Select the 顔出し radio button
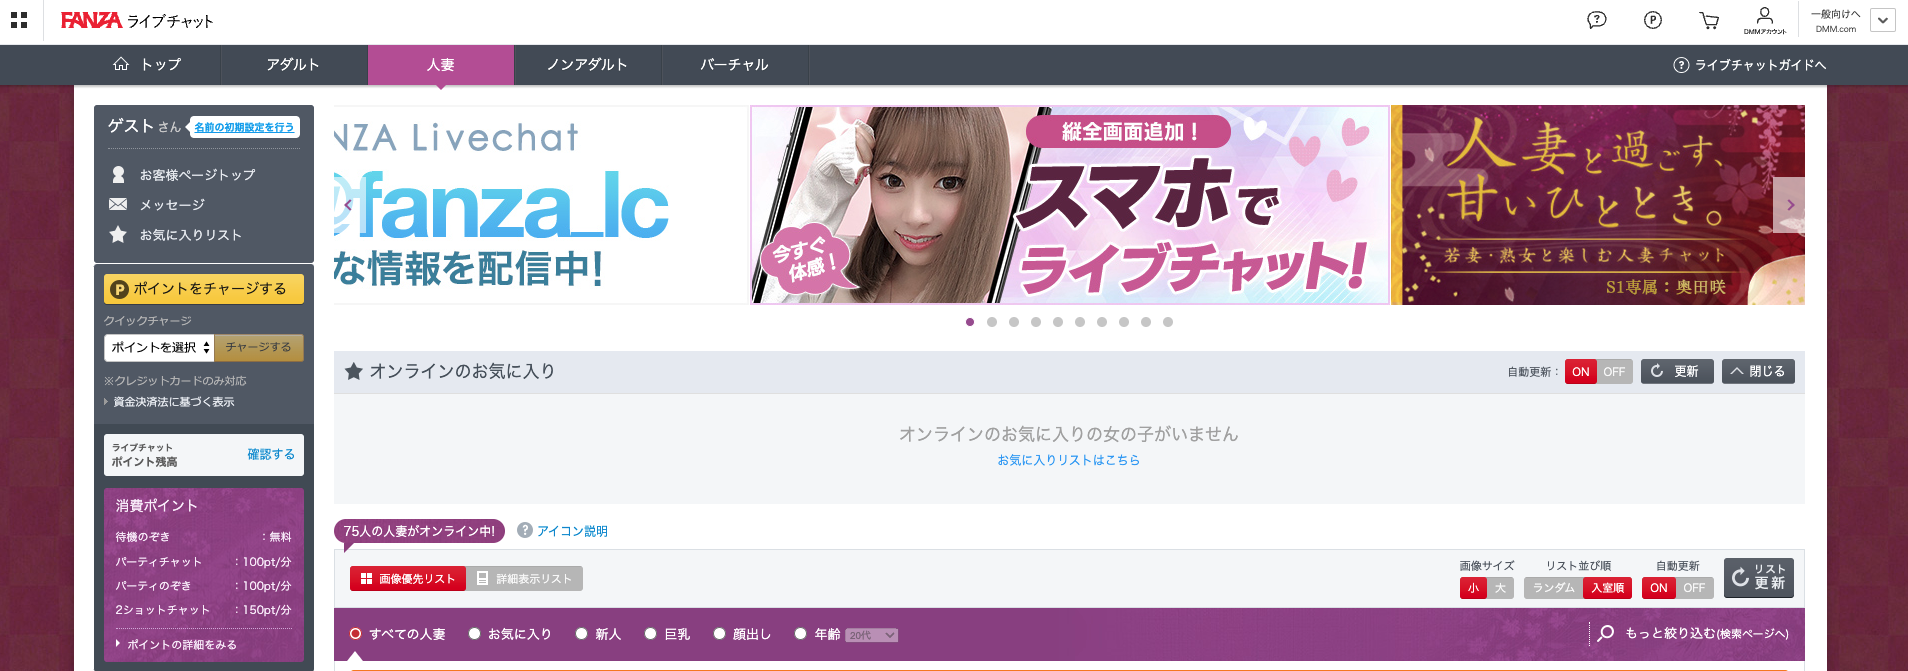1908x671 pixels. point(719,634)
